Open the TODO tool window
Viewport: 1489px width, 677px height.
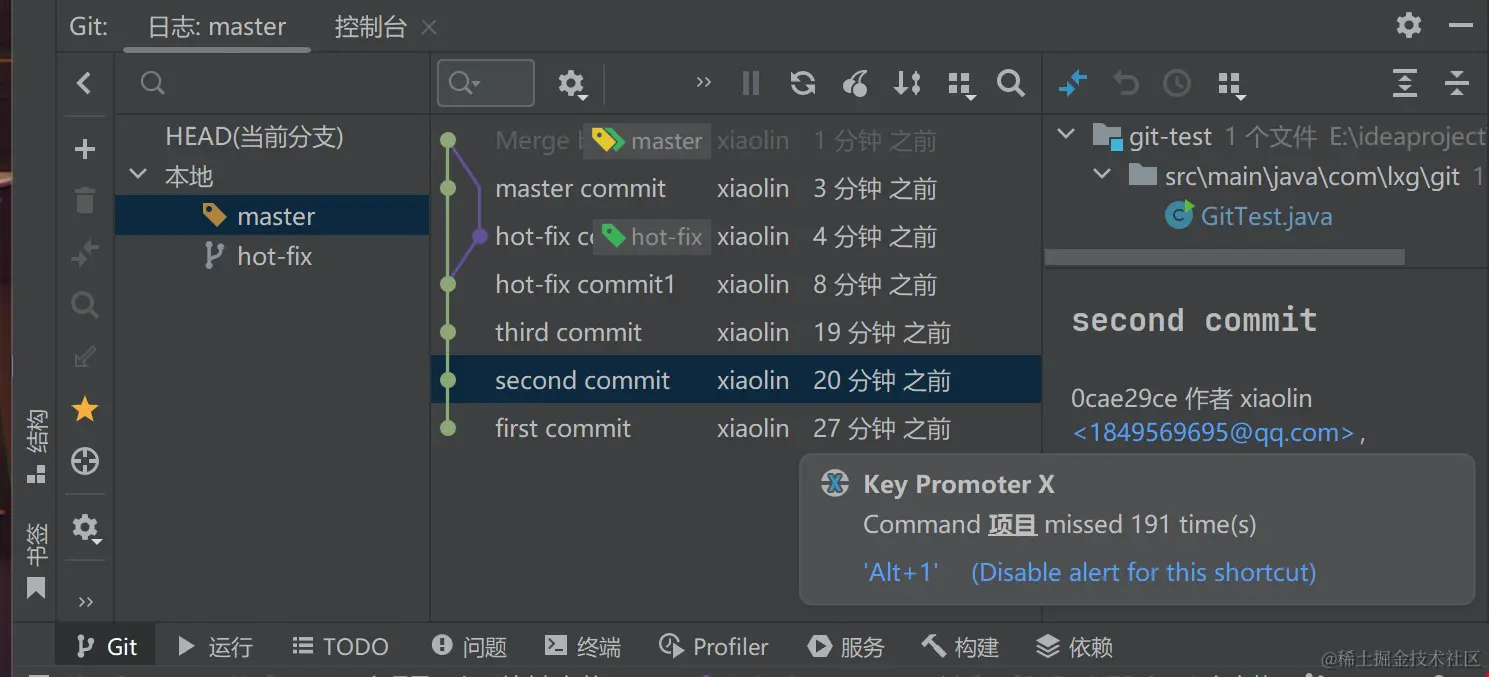coord(340,647)
